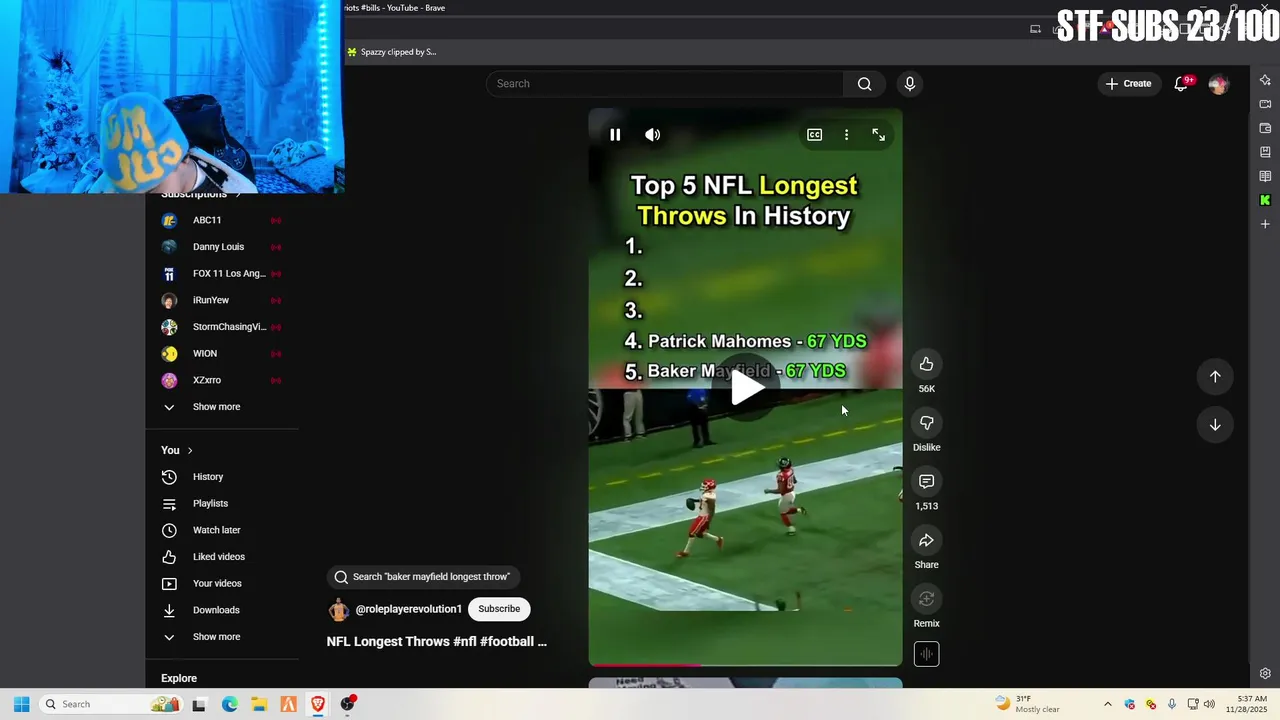Image resolution: width=1280 pixels, height=720 pixels.
Task: Subscribe to @roleplayerevolution1
Action: tap(499, 609)
